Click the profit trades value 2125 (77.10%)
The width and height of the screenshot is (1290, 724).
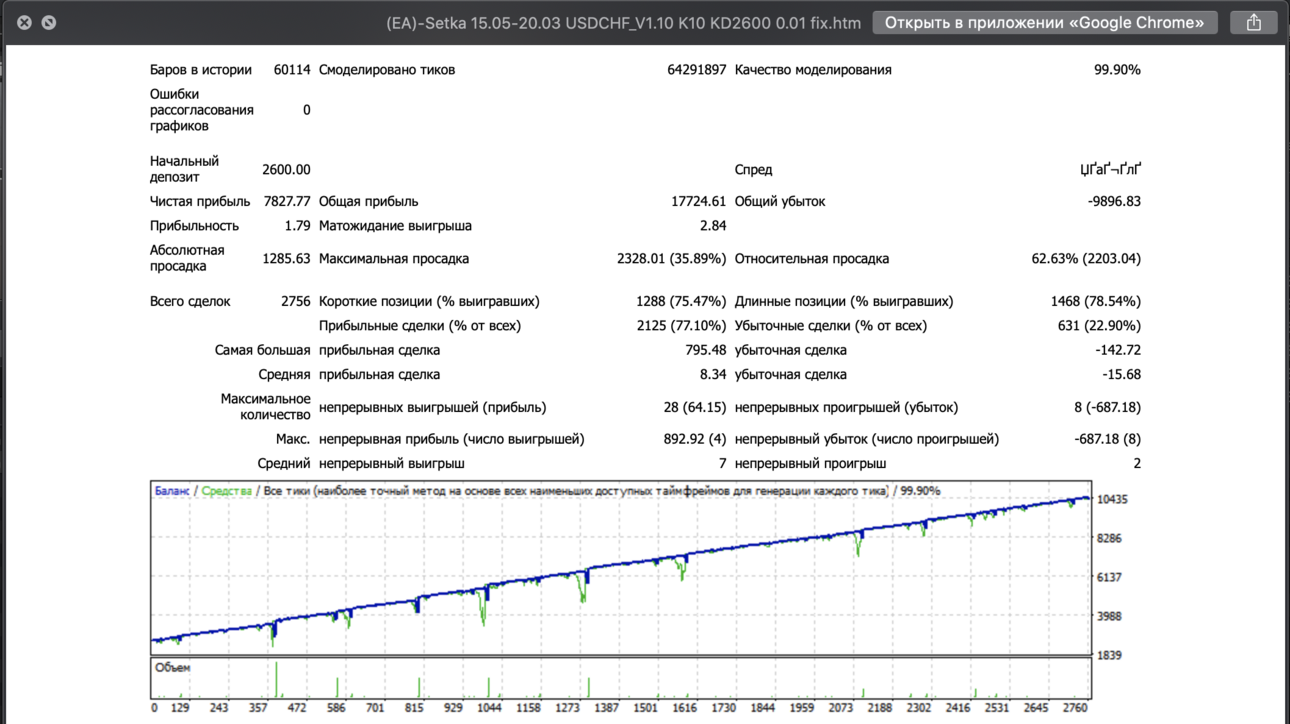[681, 326]
